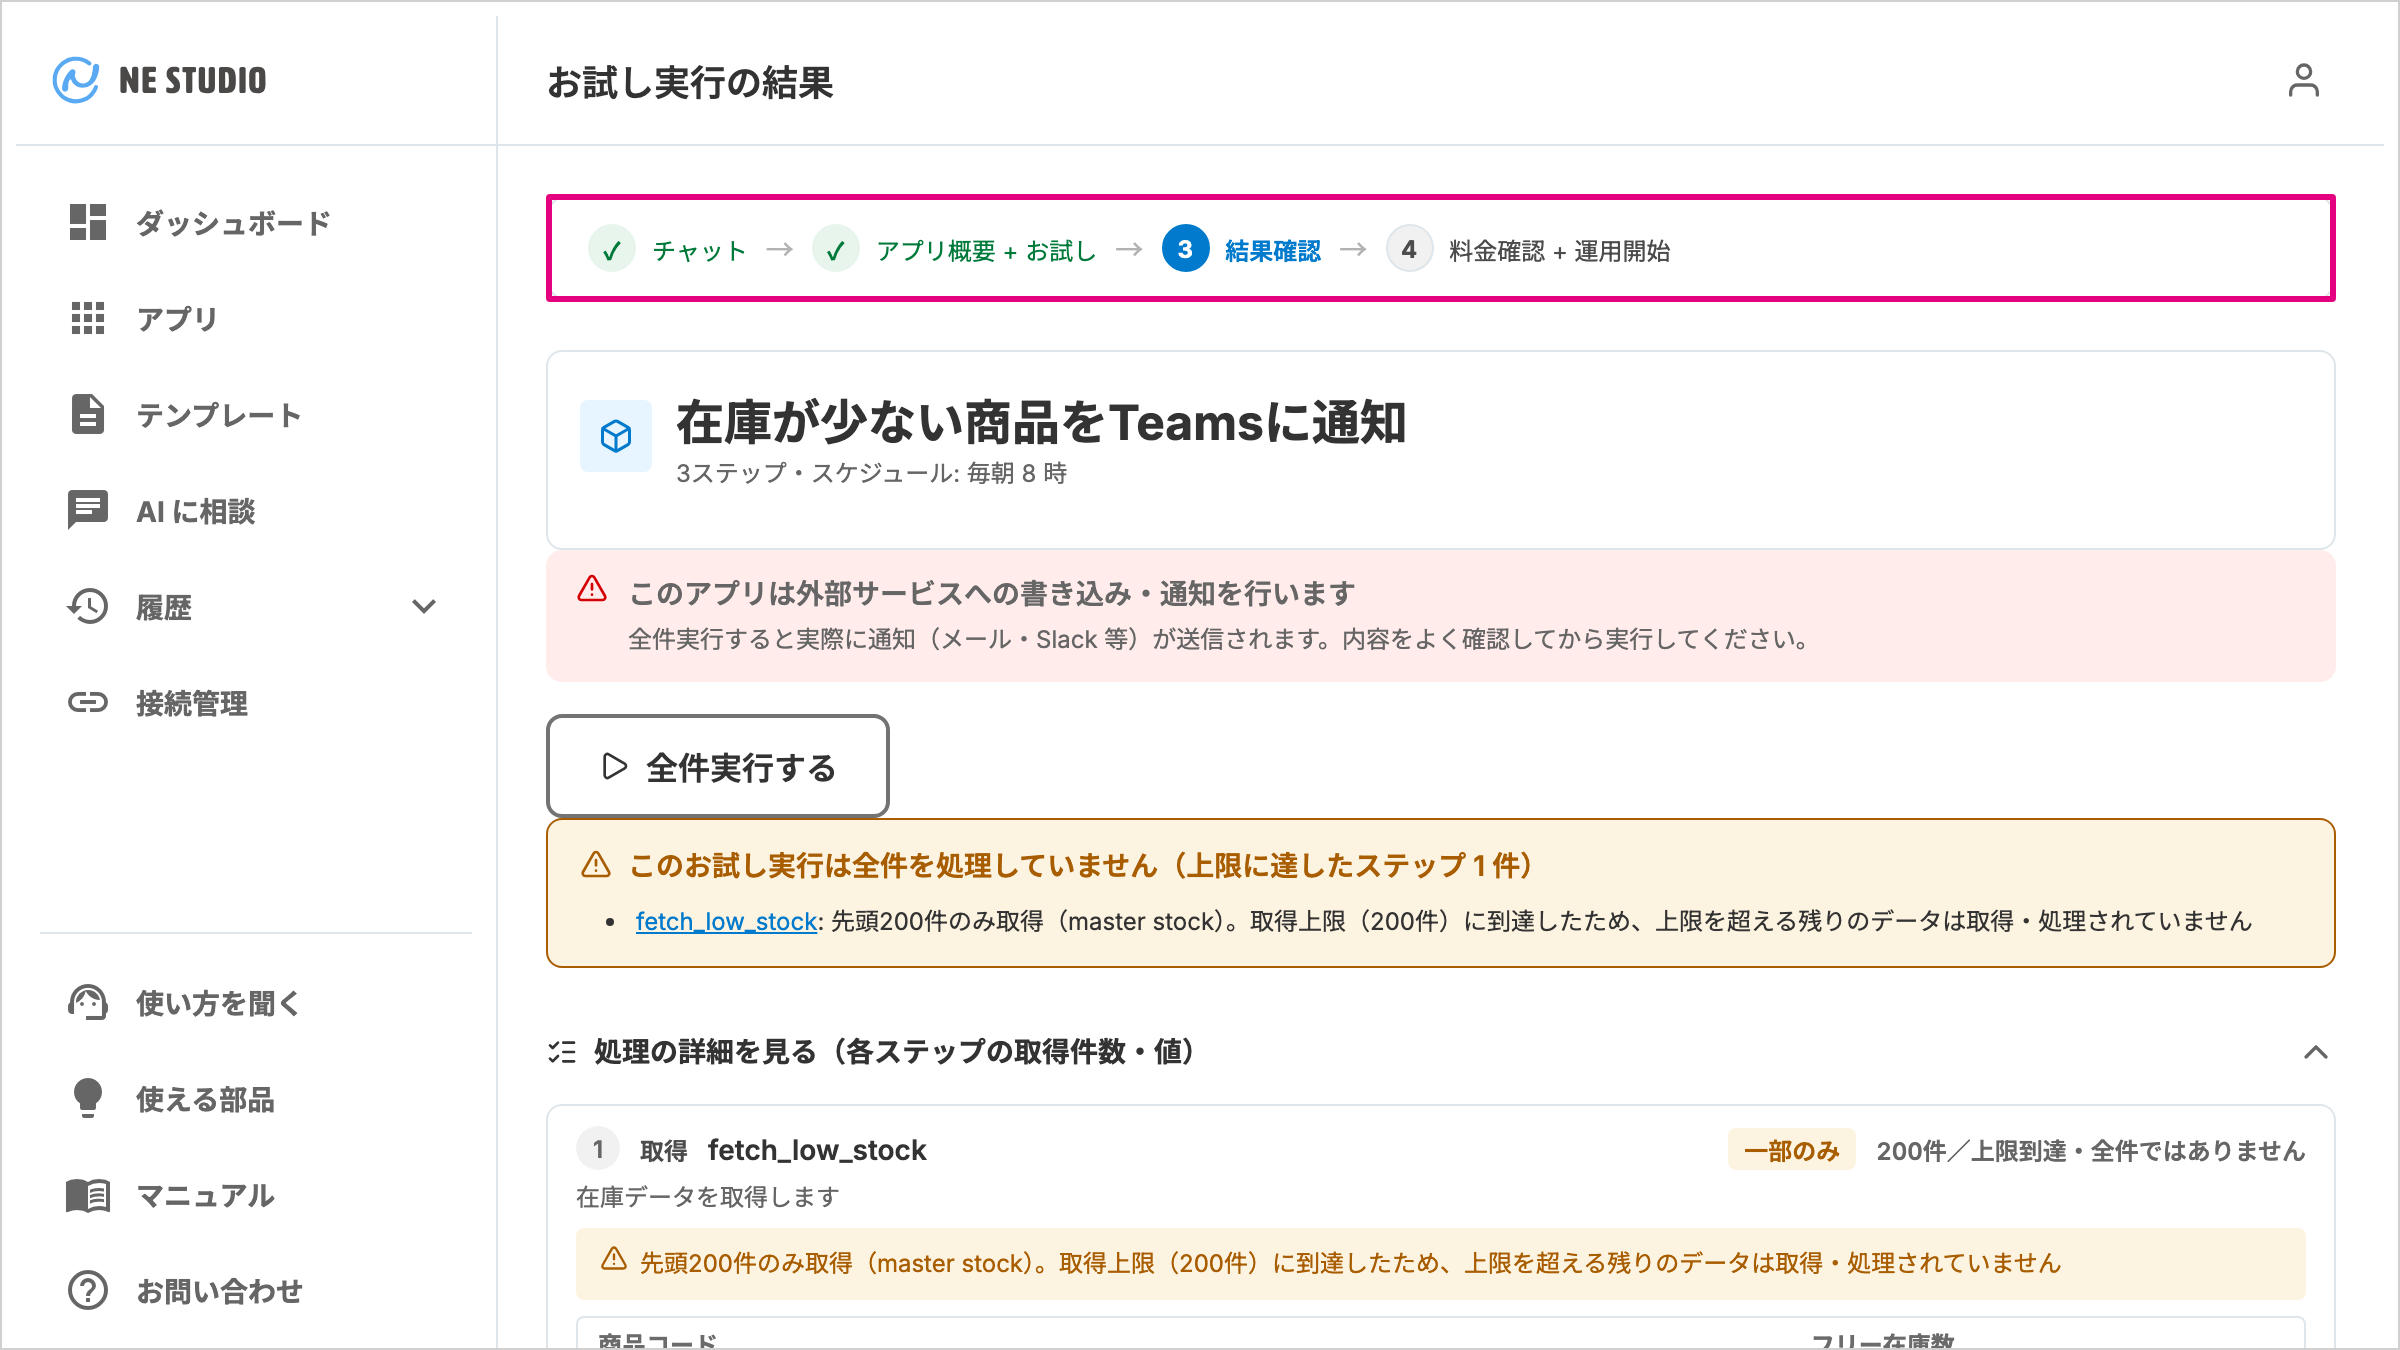
Task: Click the ダッシュボード grid icon
Action: 88,222
